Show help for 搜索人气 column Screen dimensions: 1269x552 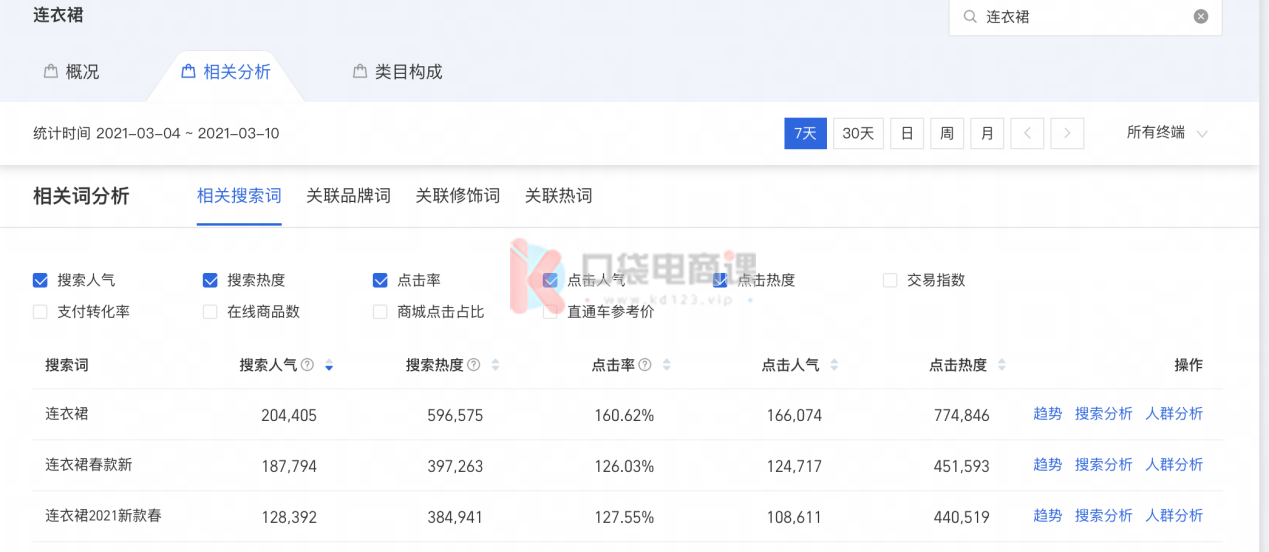tap(308, 365)
